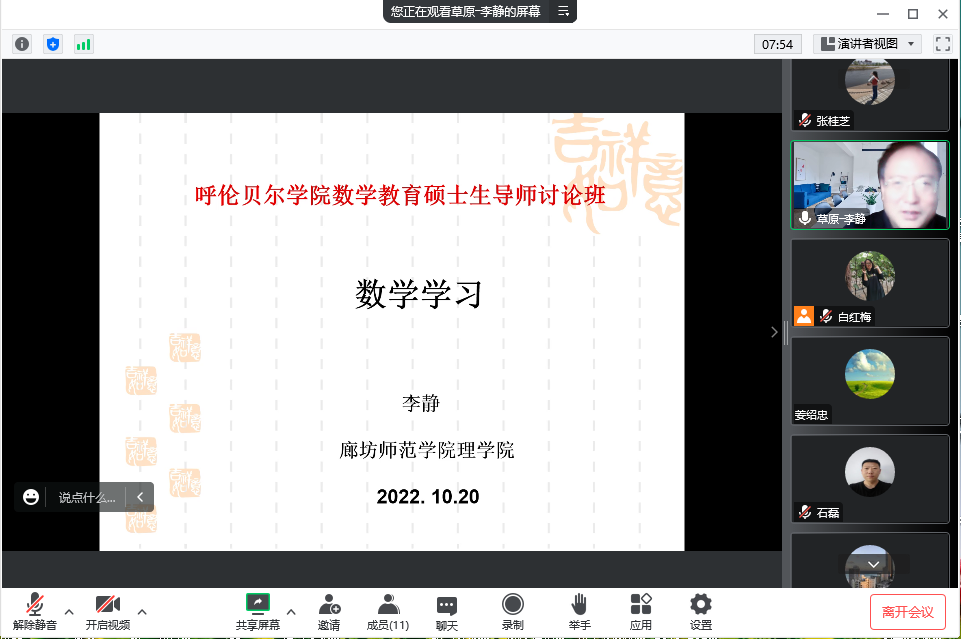Turn on camera via 开启视频

coord(107,611)
